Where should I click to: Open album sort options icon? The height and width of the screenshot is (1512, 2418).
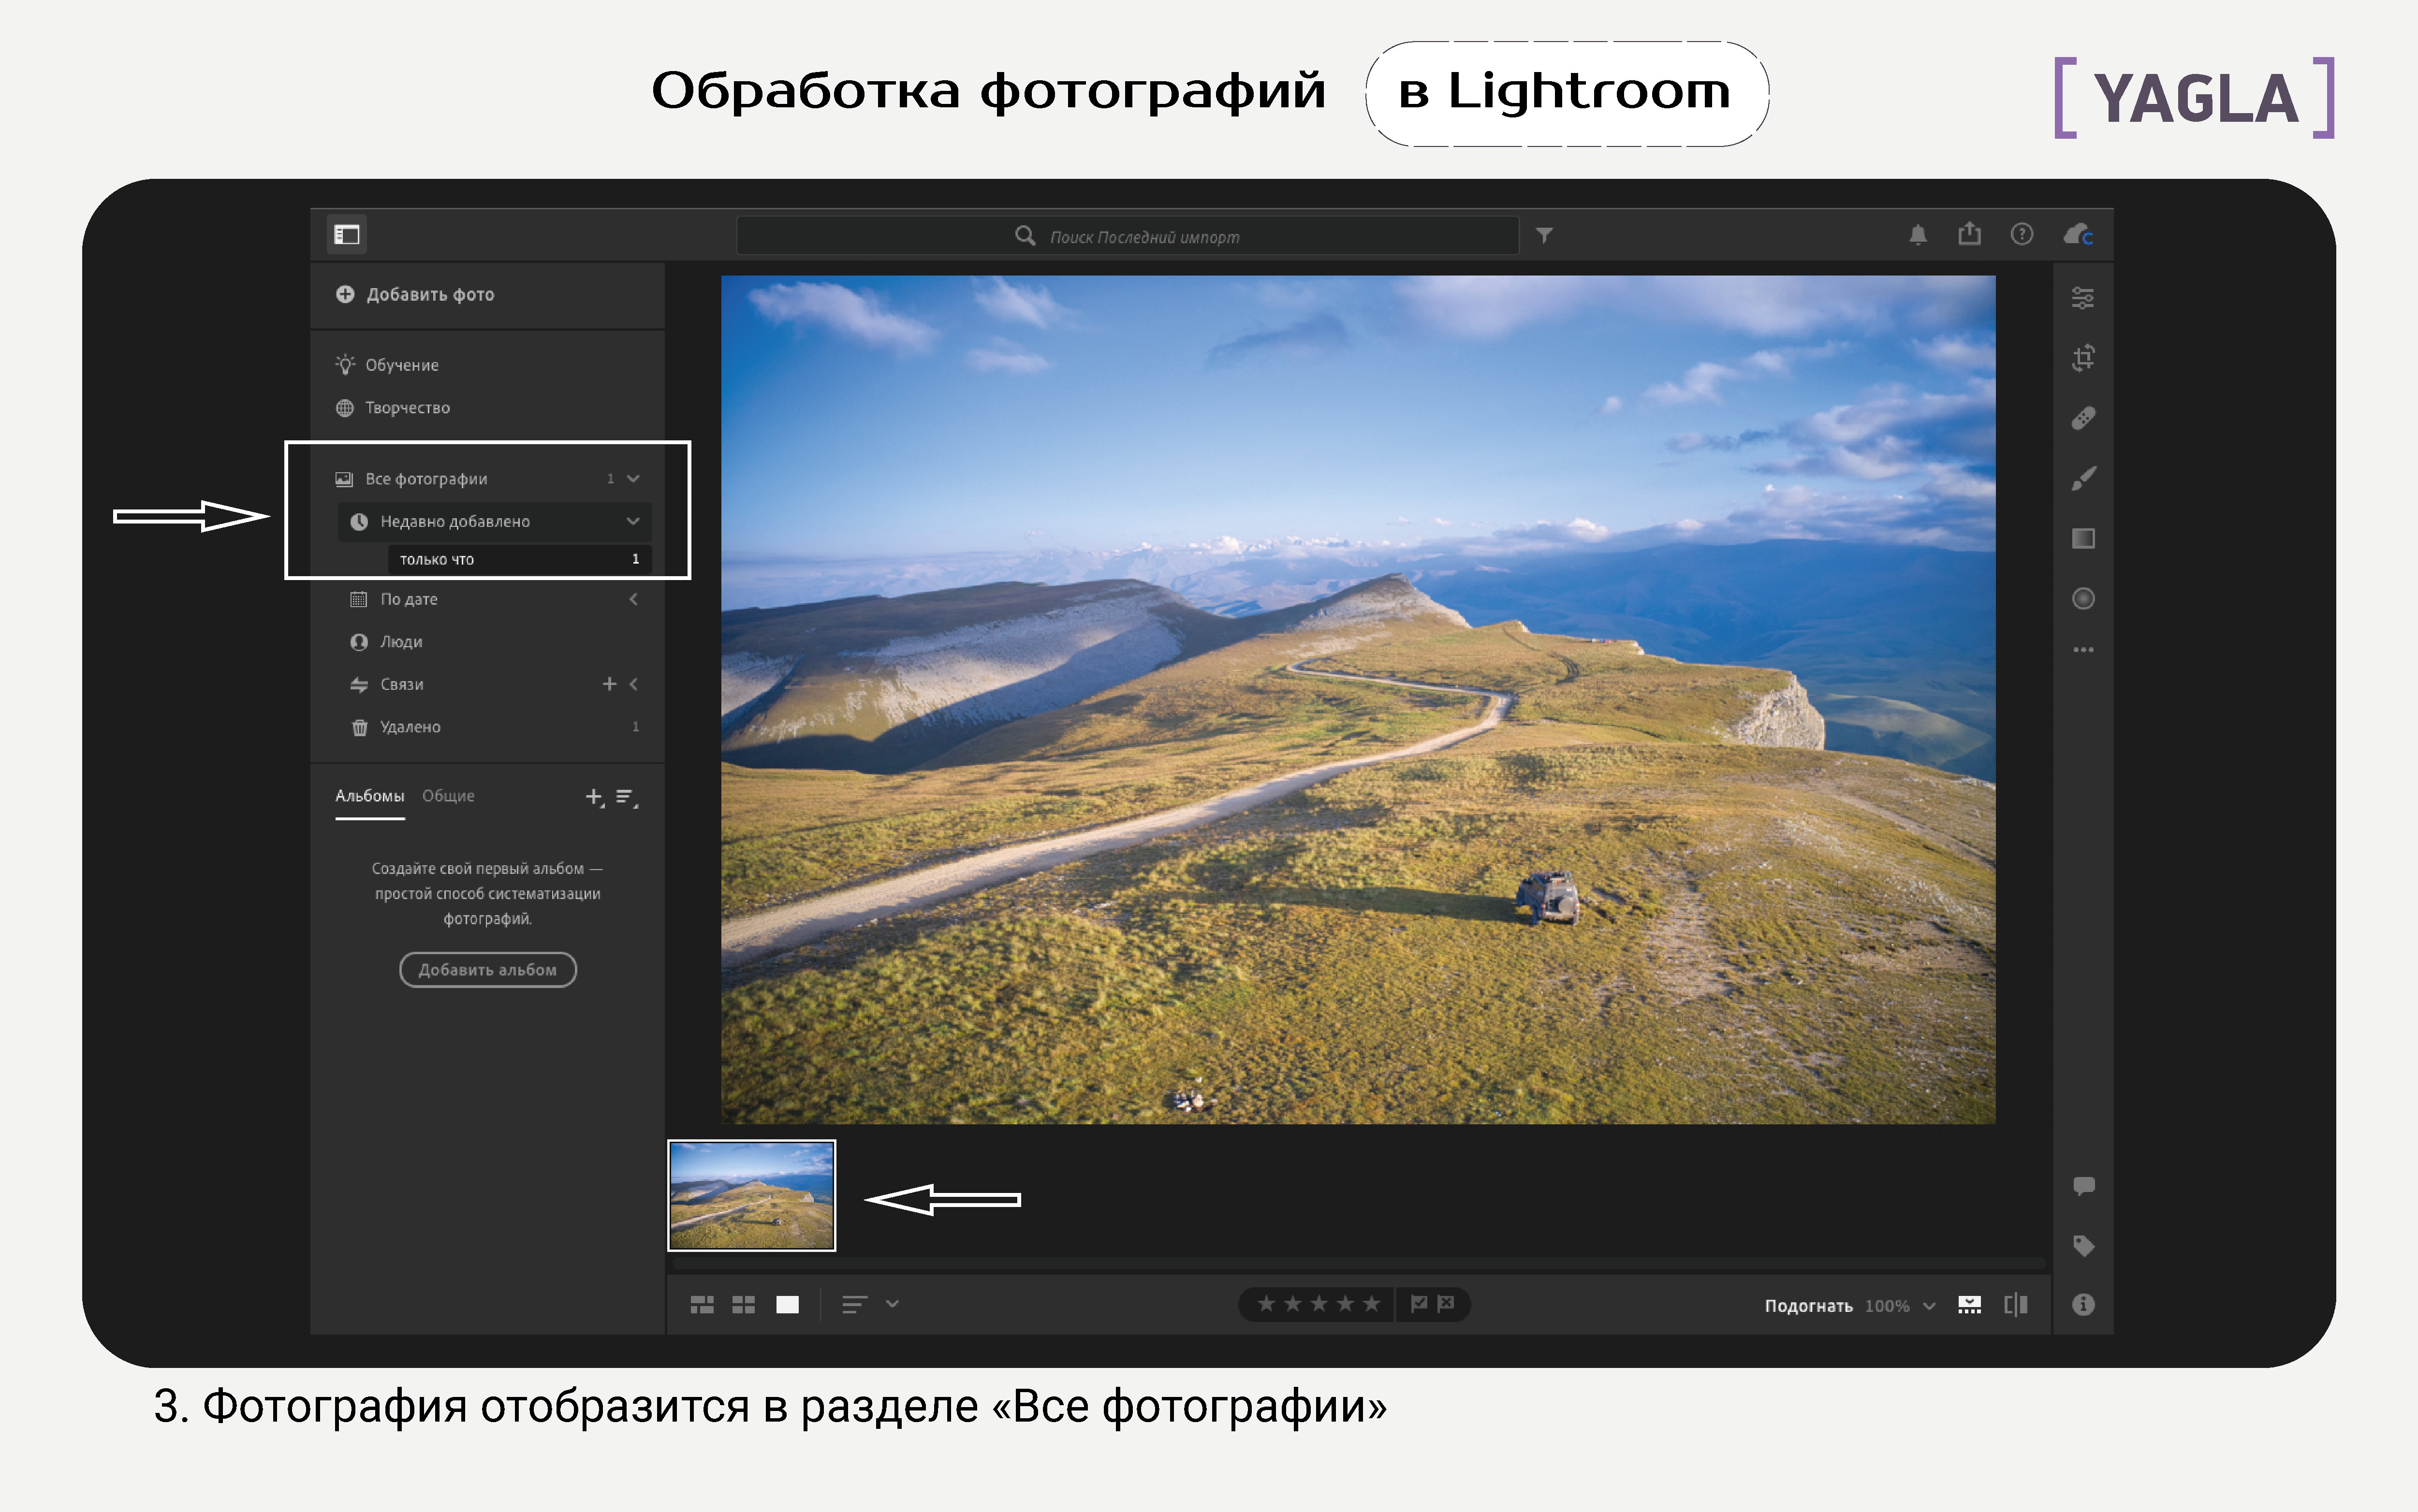tap(627, 797)
